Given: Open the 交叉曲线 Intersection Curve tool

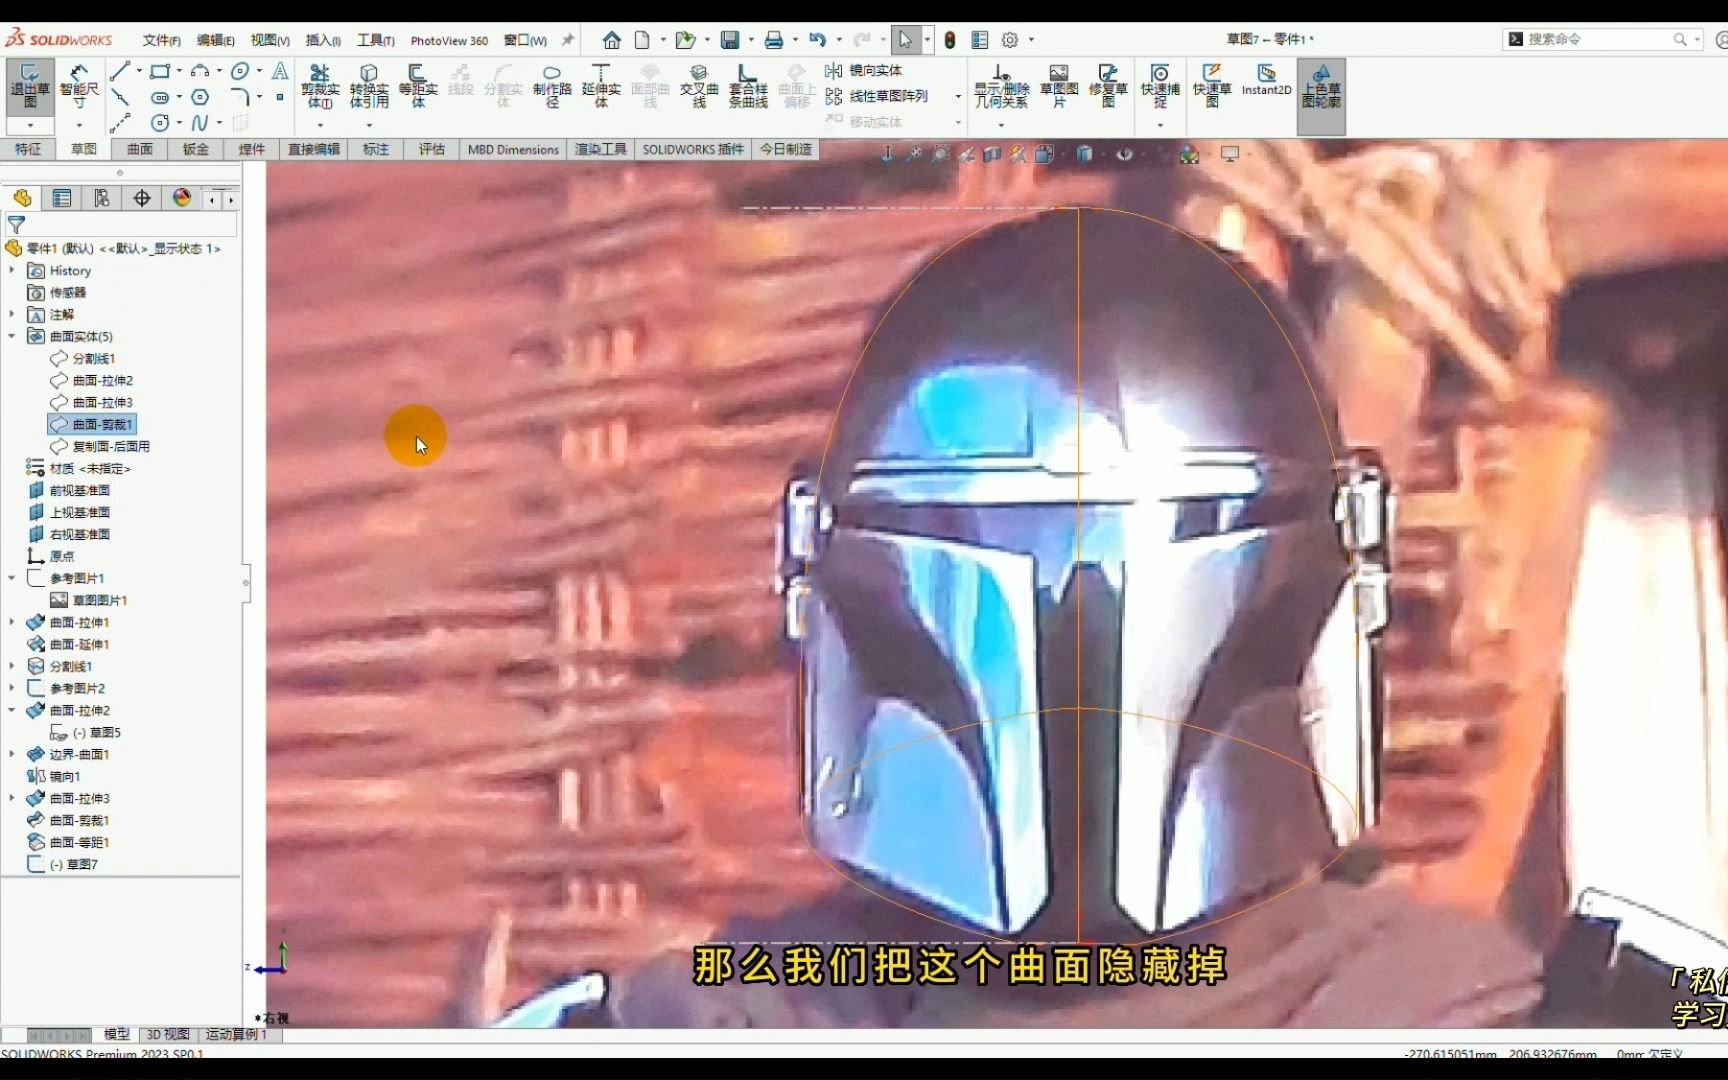Looking at the screenshot, I should [x=699, y=85].
